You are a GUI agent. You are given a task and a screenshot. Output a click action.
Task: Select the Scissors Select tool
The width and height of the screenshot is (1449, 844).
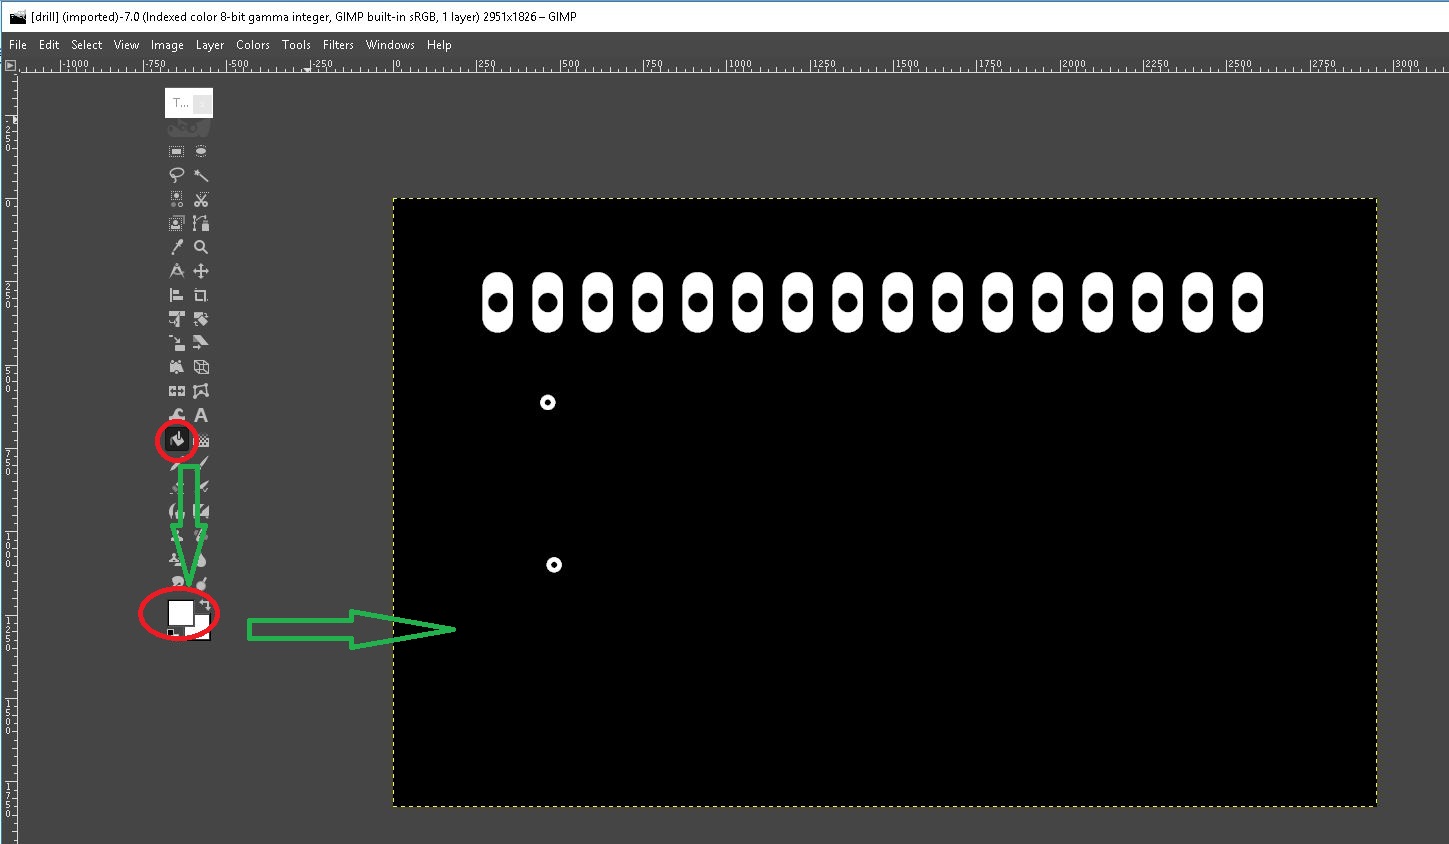pos(201,199)
